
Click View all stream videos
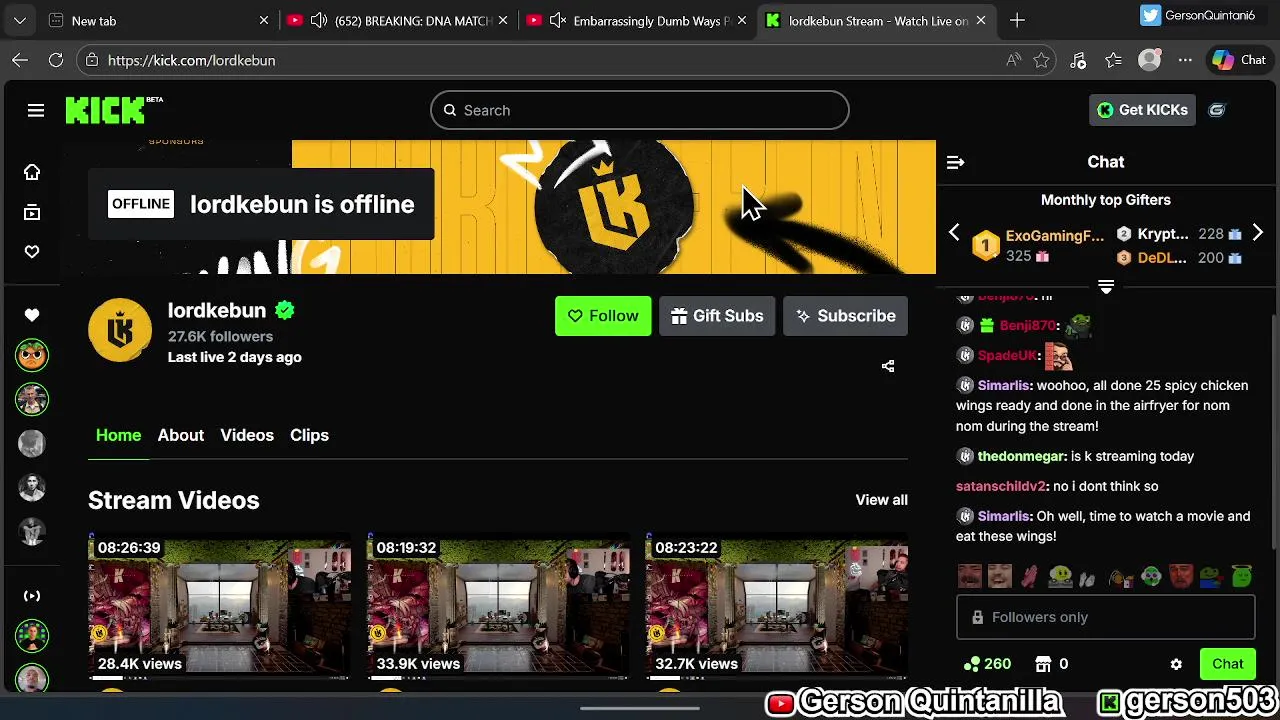click(881, 500)
